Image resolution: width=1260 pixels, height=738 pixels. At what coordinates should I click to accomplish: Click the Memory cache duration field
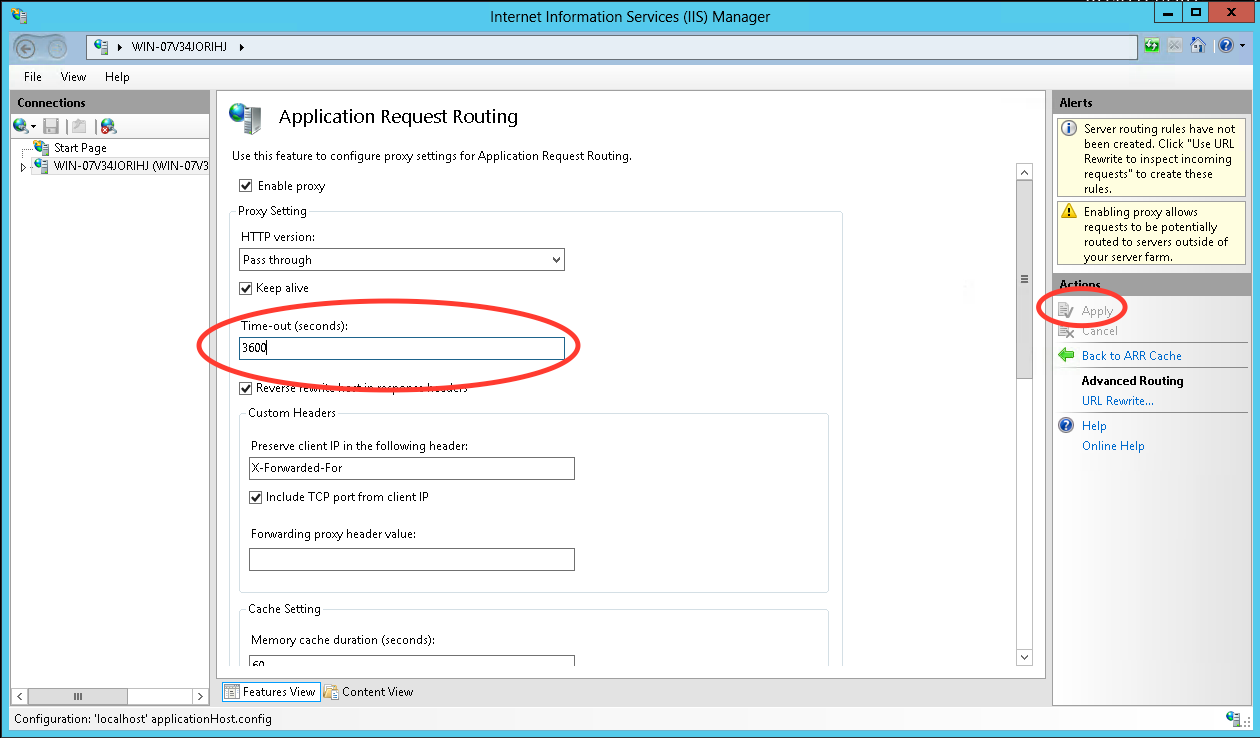[x=412, y=661]
